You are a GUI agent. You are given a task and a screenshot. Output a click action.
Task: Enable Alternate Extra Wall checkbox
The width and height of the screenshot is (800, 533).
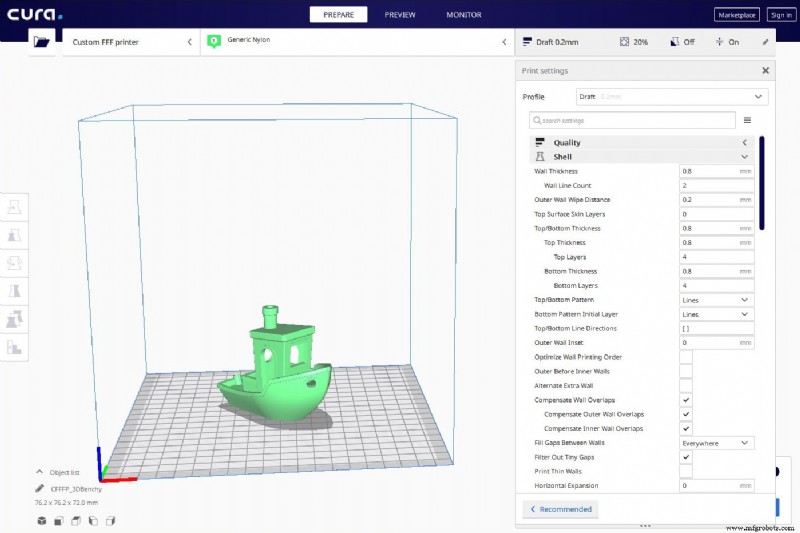[x=686, y=386]
